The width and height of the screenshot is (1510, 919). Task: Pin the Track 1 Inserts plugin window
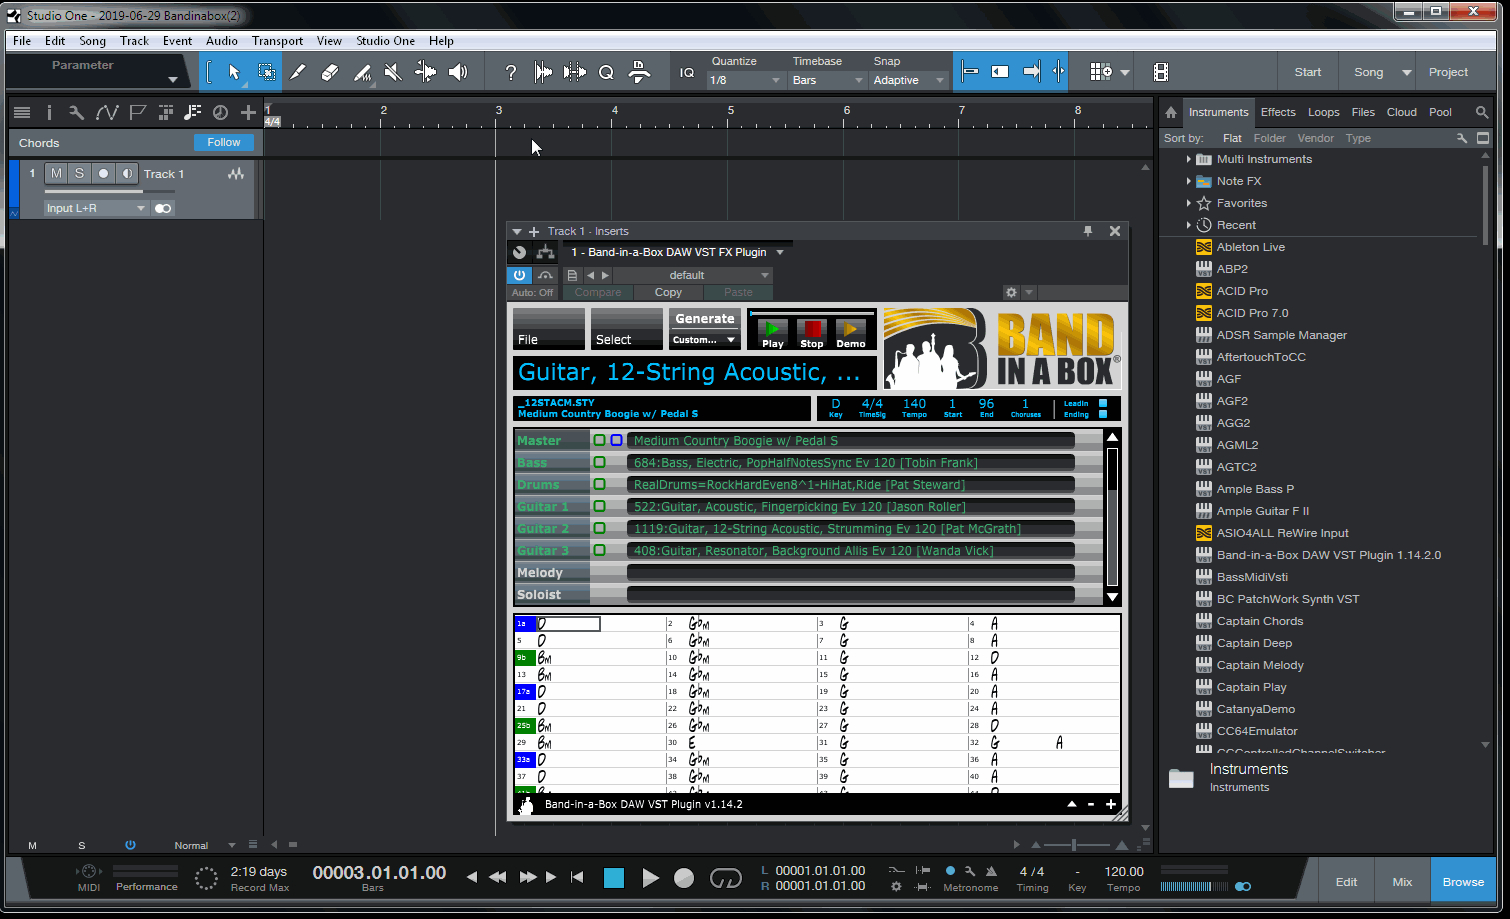click(1088, 231)
